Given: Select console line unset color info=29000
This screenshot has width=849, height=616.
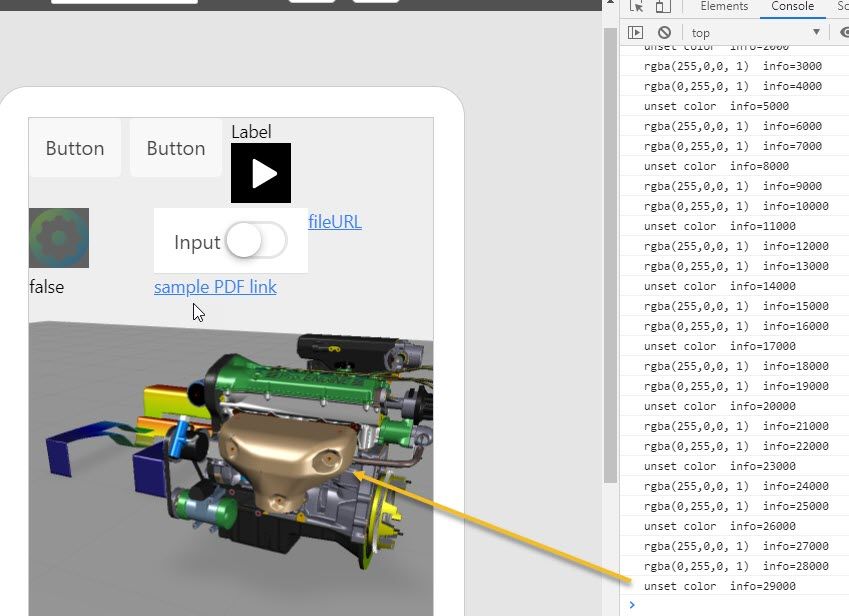Looking at the screenshot, I should click(x=733, y=587).
